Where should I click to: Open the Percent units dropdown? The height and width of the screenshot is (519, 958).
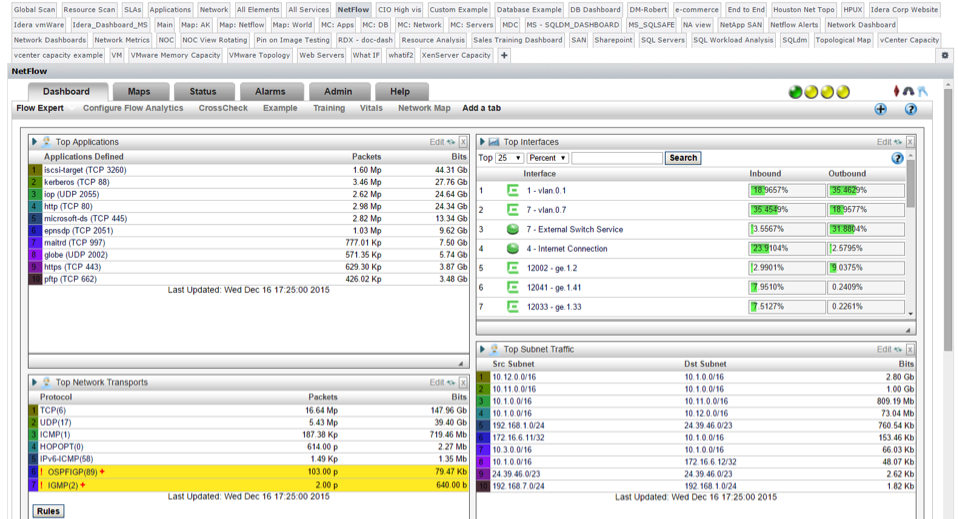pos(547,158)
